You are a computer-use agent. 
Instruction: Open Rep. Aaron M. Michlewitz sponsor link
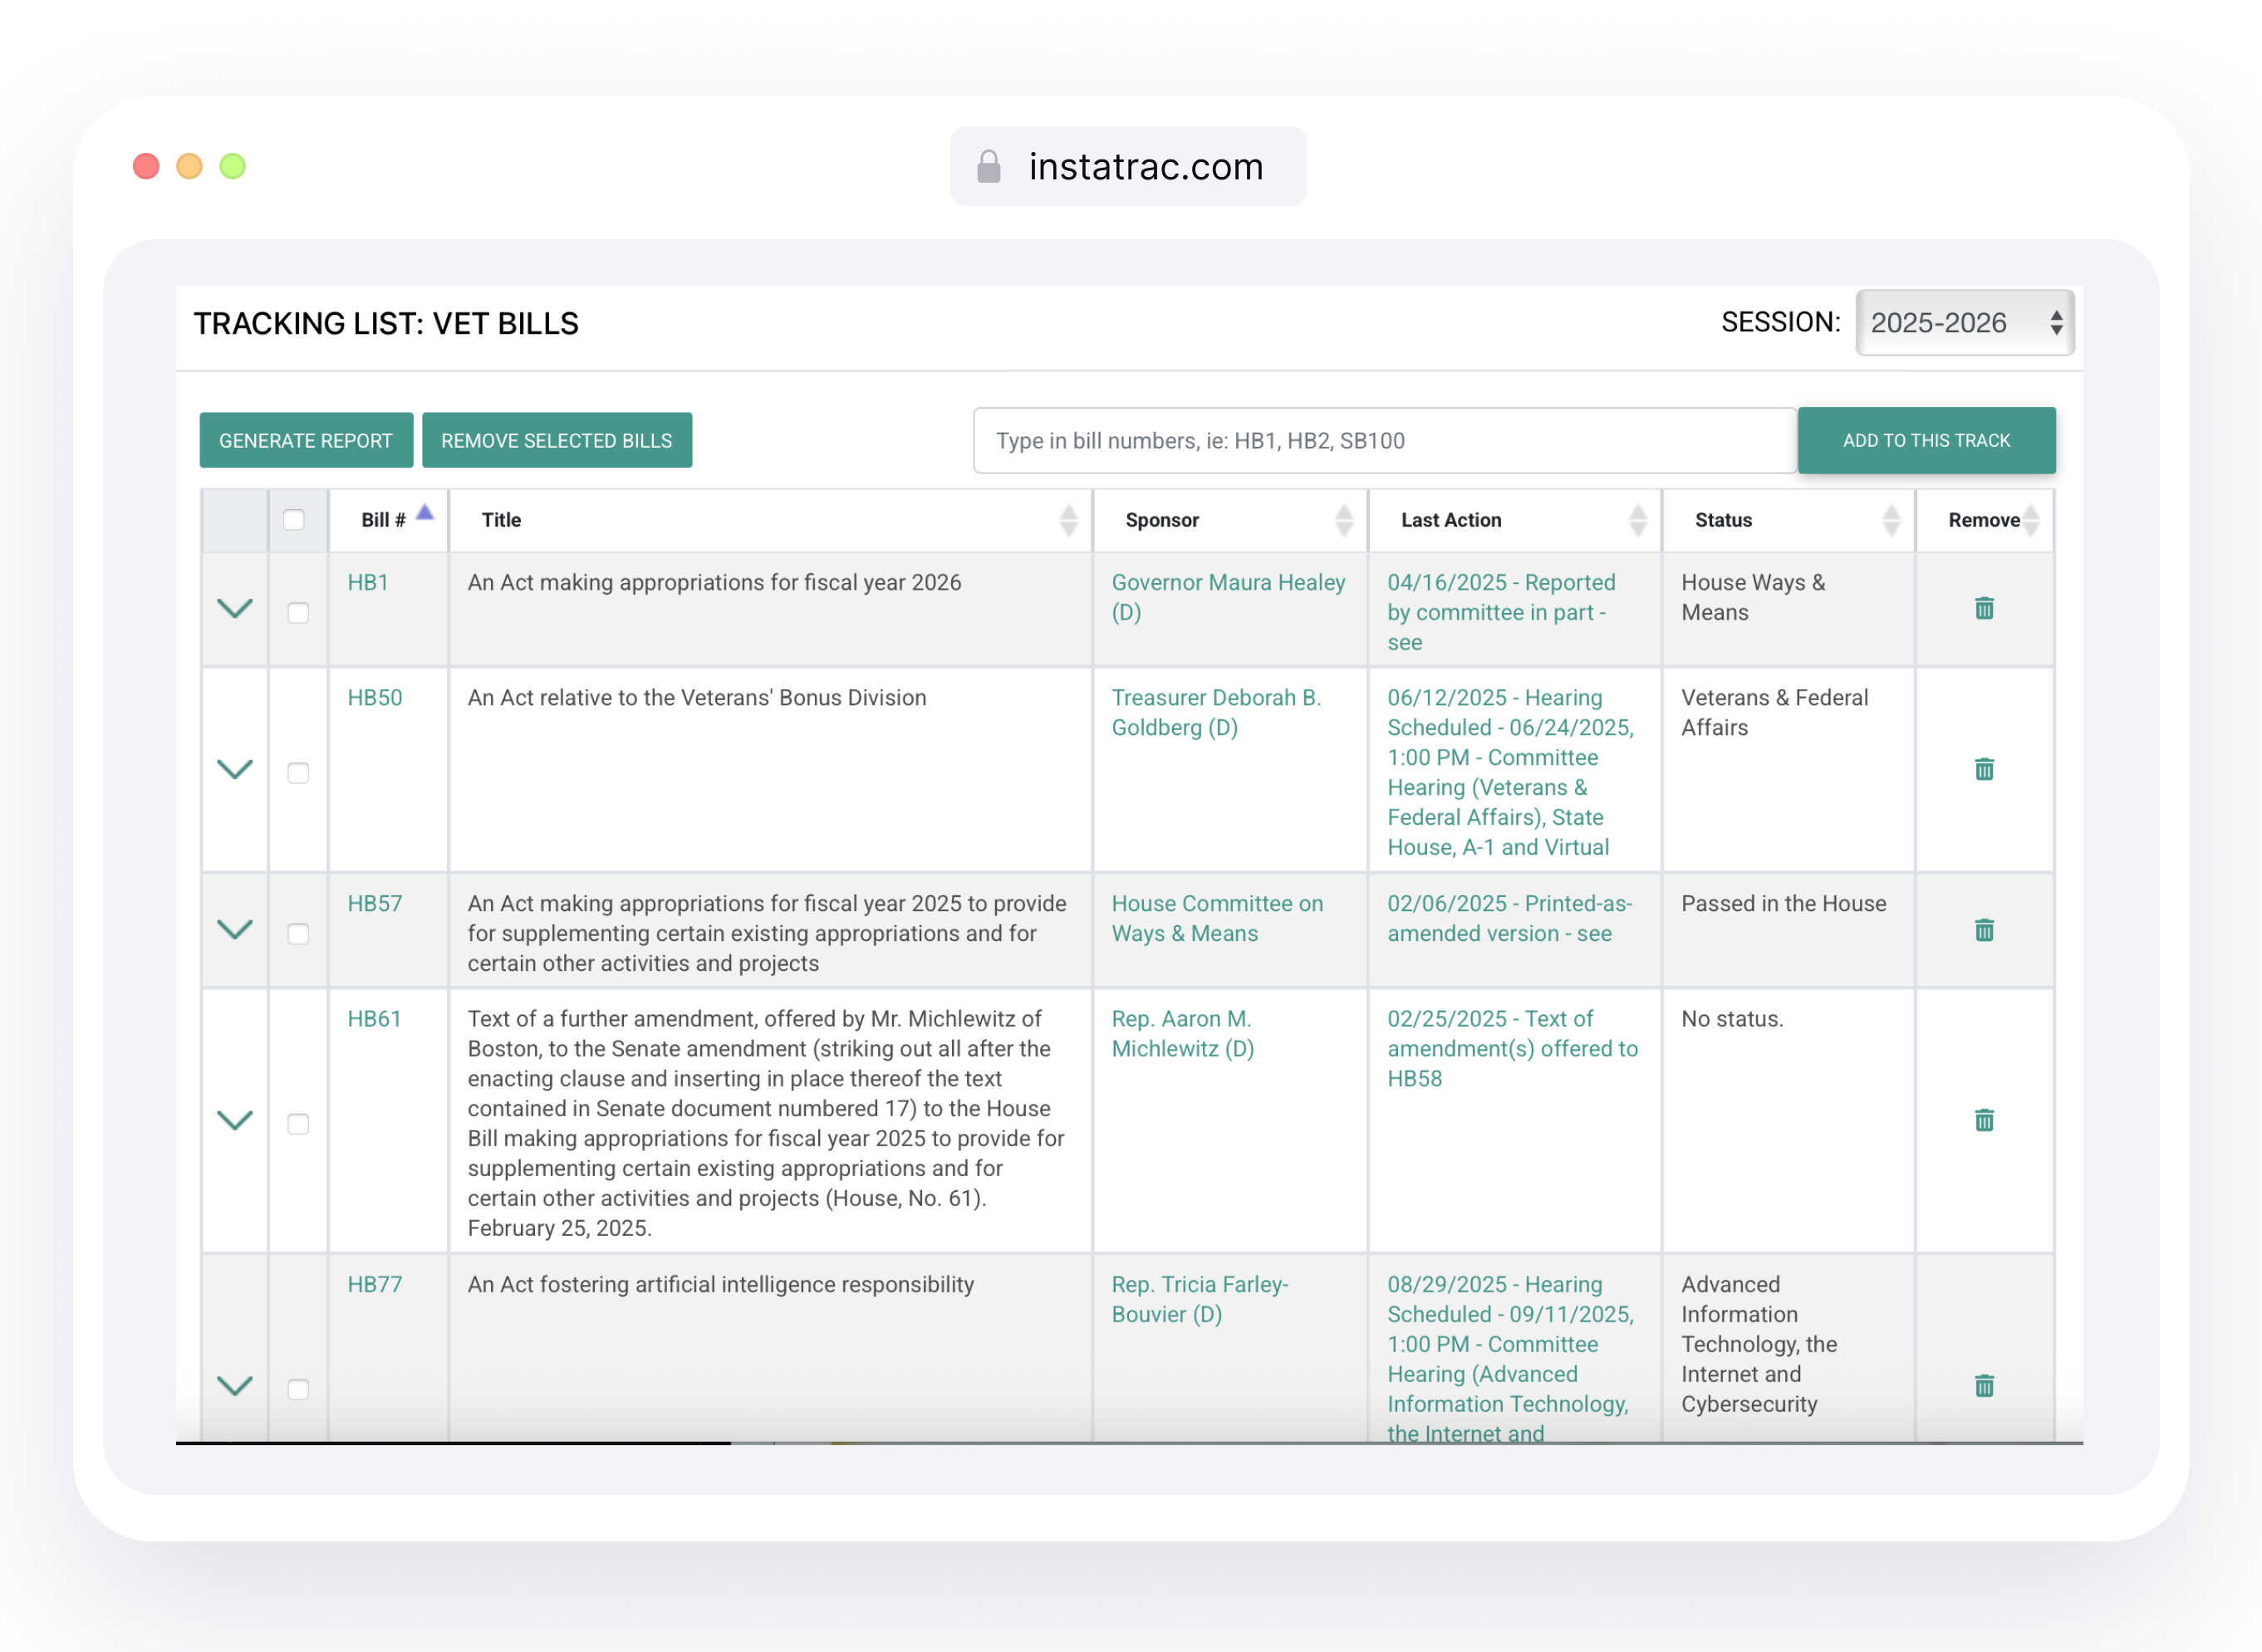tap(1182, 1034)
